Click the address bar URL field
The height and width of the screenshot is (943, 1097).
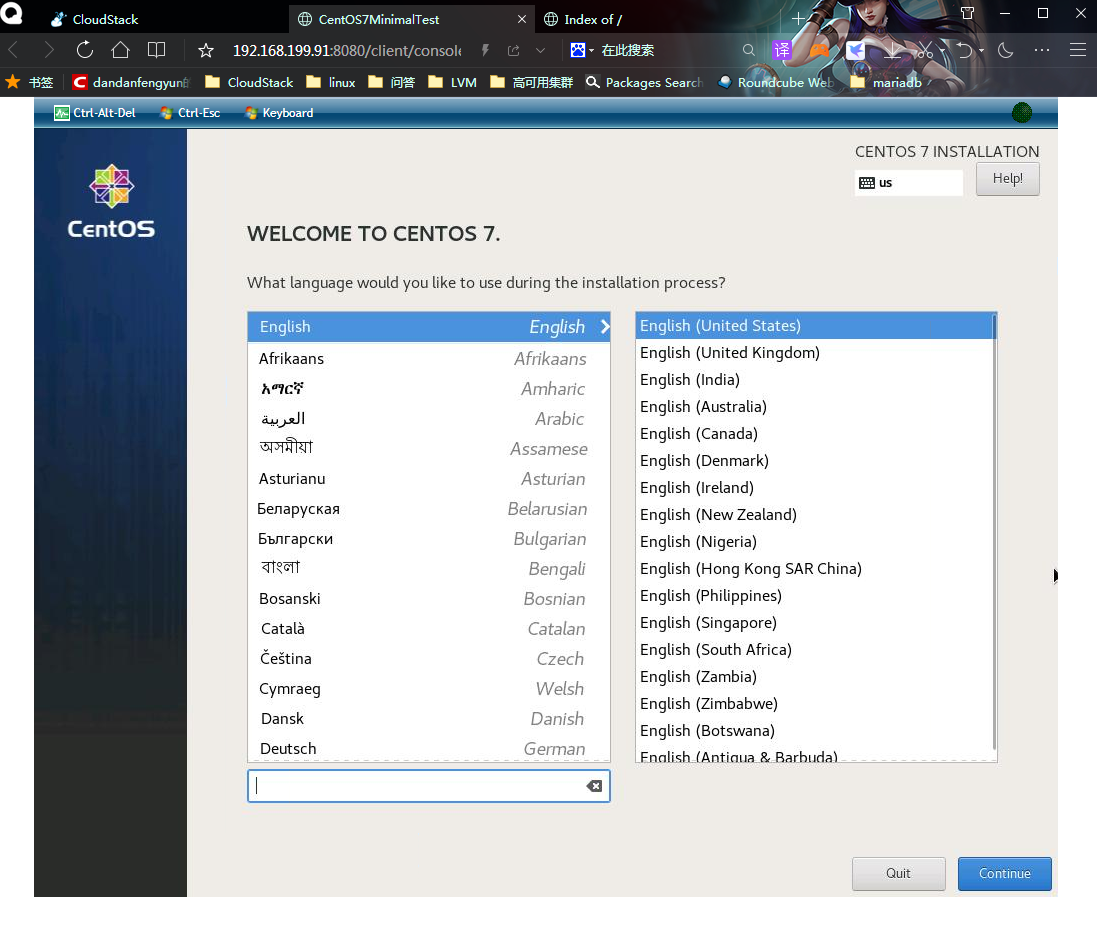[347, 50]
